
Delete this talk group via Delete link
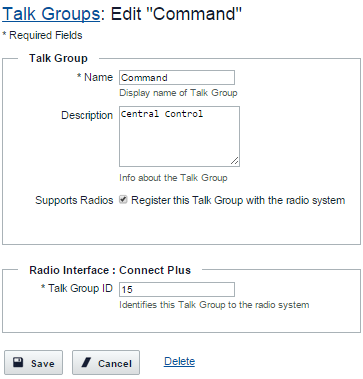(179, 361)
